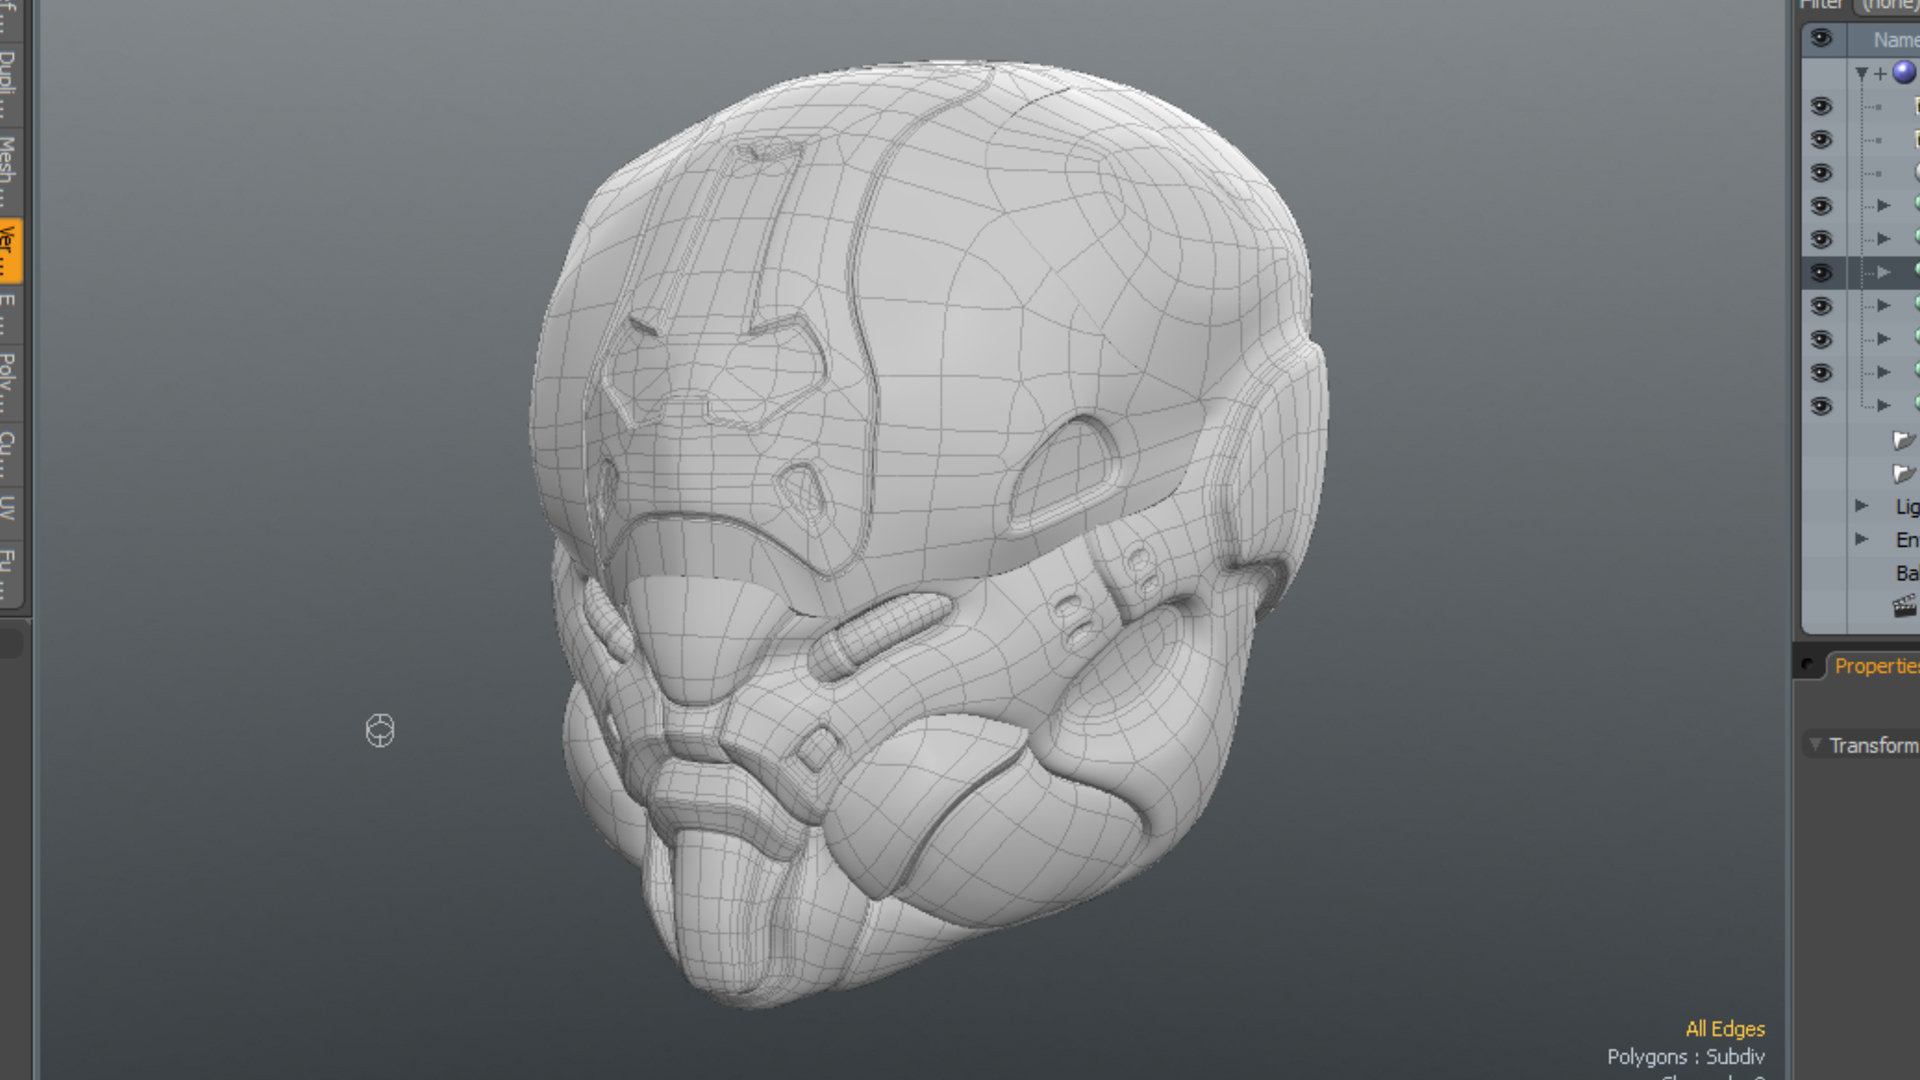This screenshot has height=1080, width=1920.
Task: Click the All Edges viewport label
Action: point(1724,1029)
